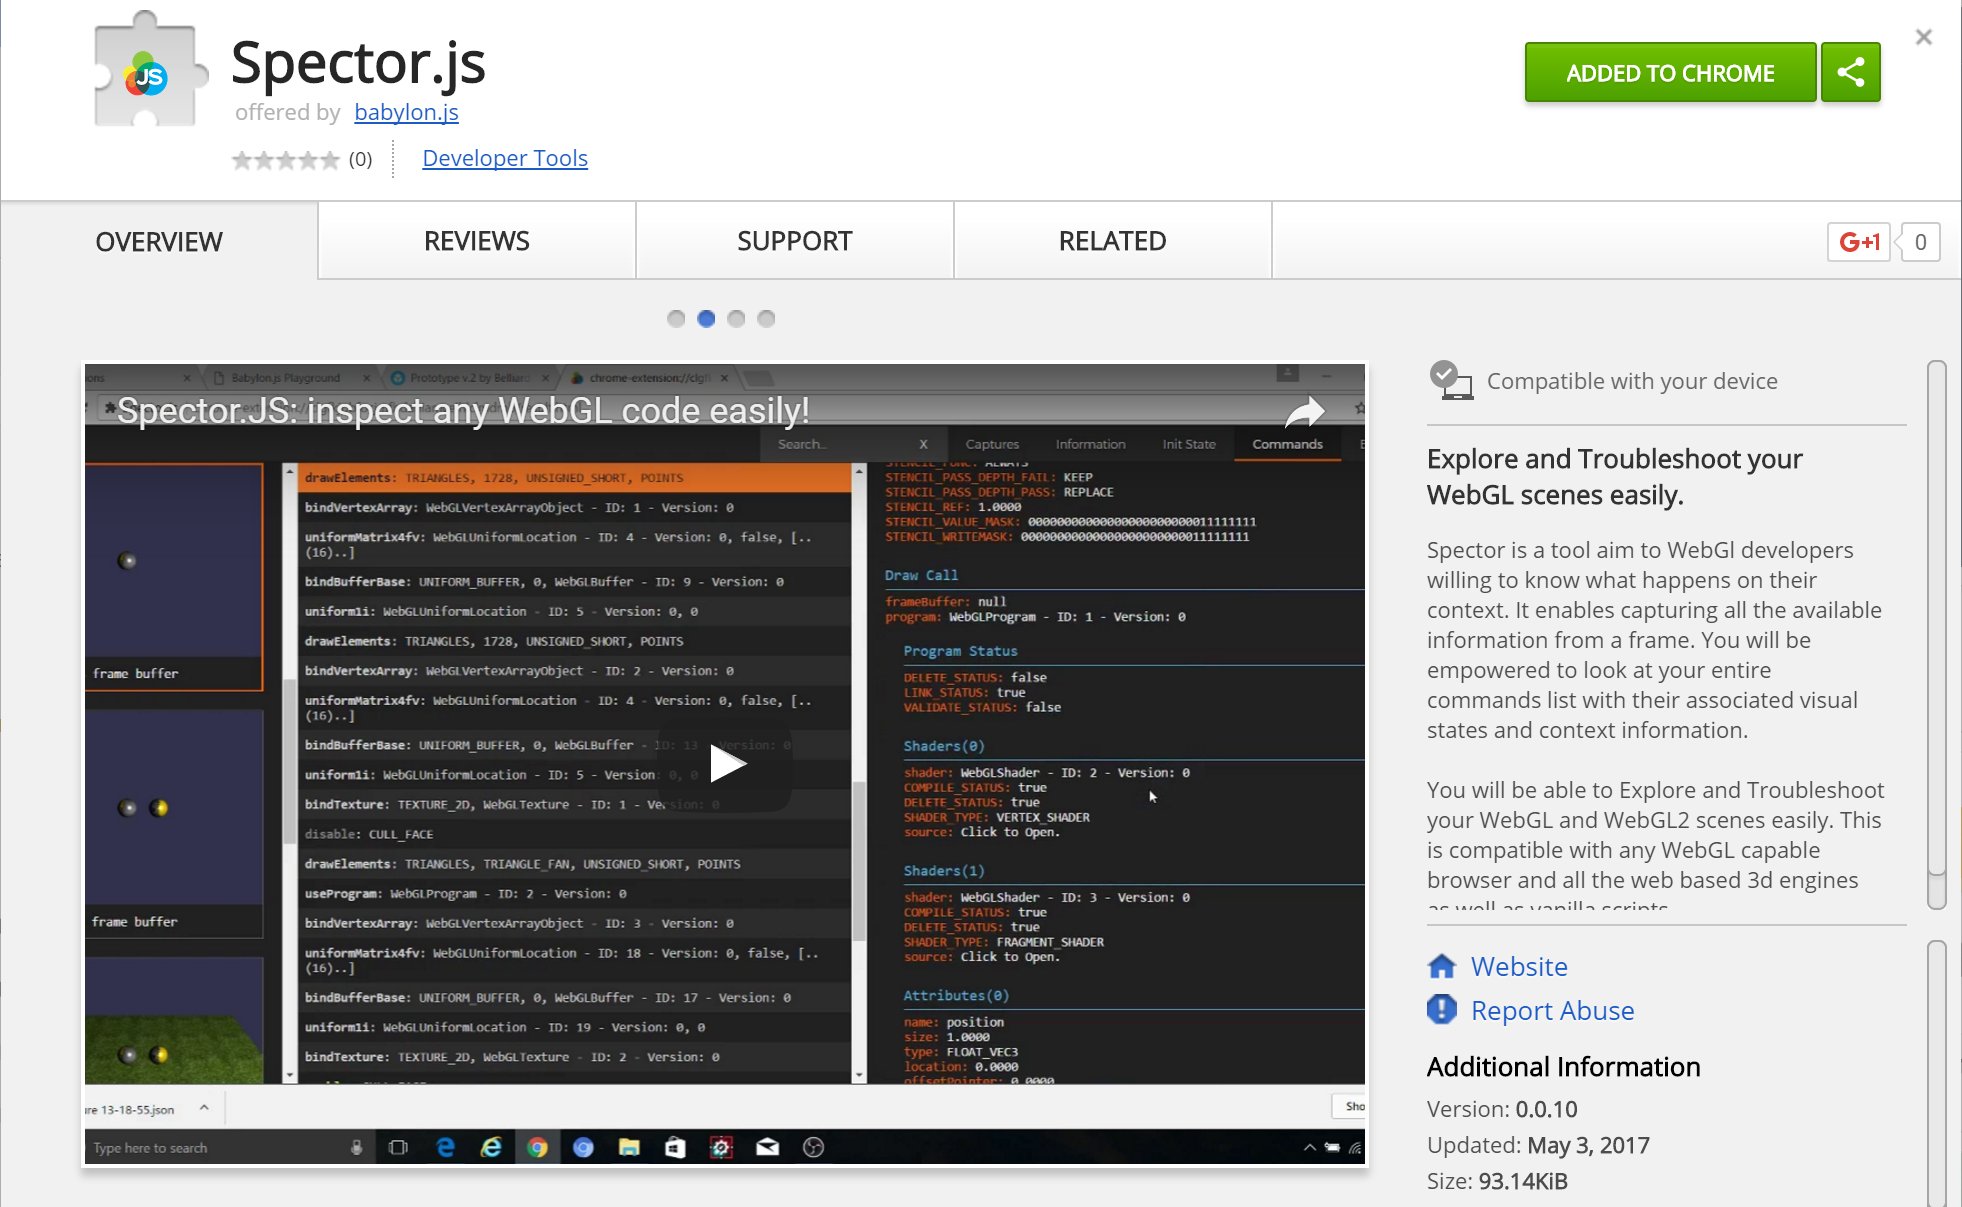The image size is (1962, 1207).
Task: Click the 'Explore and Troubleshoot your WebGL scenes easily.' heading
Action: (x=1614, y=477)
